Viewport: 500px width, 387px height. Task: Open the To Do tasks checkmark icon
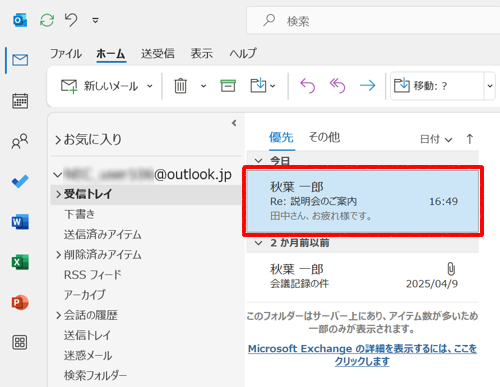[20, 181]
